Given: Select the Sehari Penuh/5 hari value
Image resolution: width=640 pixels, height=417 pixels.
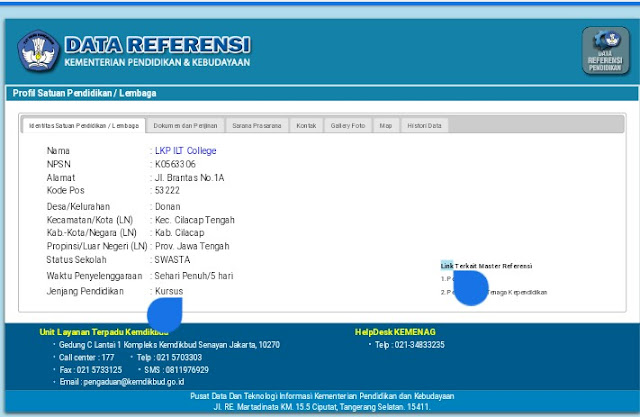Looking at the screenshot, I should [194, 276].
